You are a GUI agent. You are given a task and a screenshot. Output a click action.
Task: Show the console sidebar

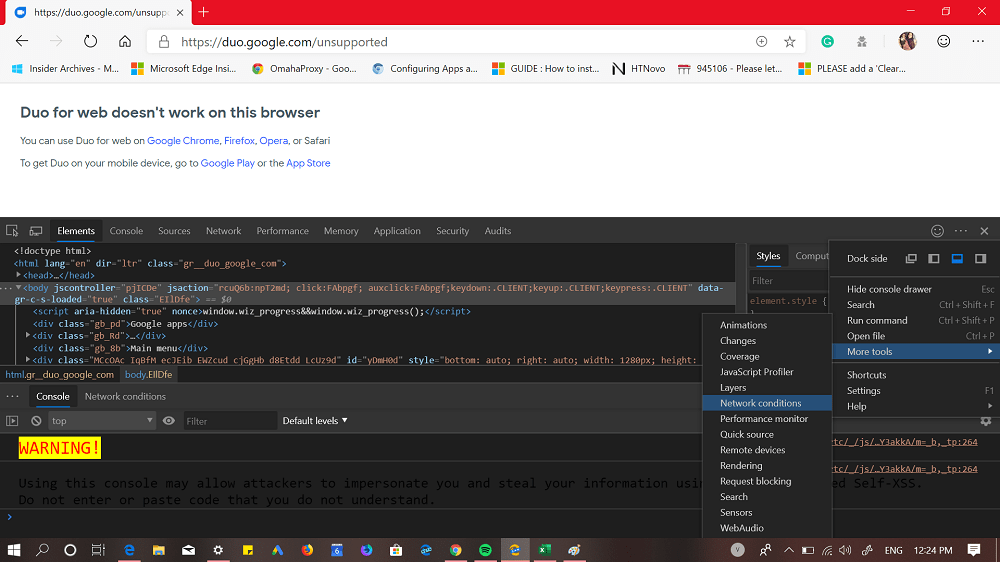tap(12, 420)
